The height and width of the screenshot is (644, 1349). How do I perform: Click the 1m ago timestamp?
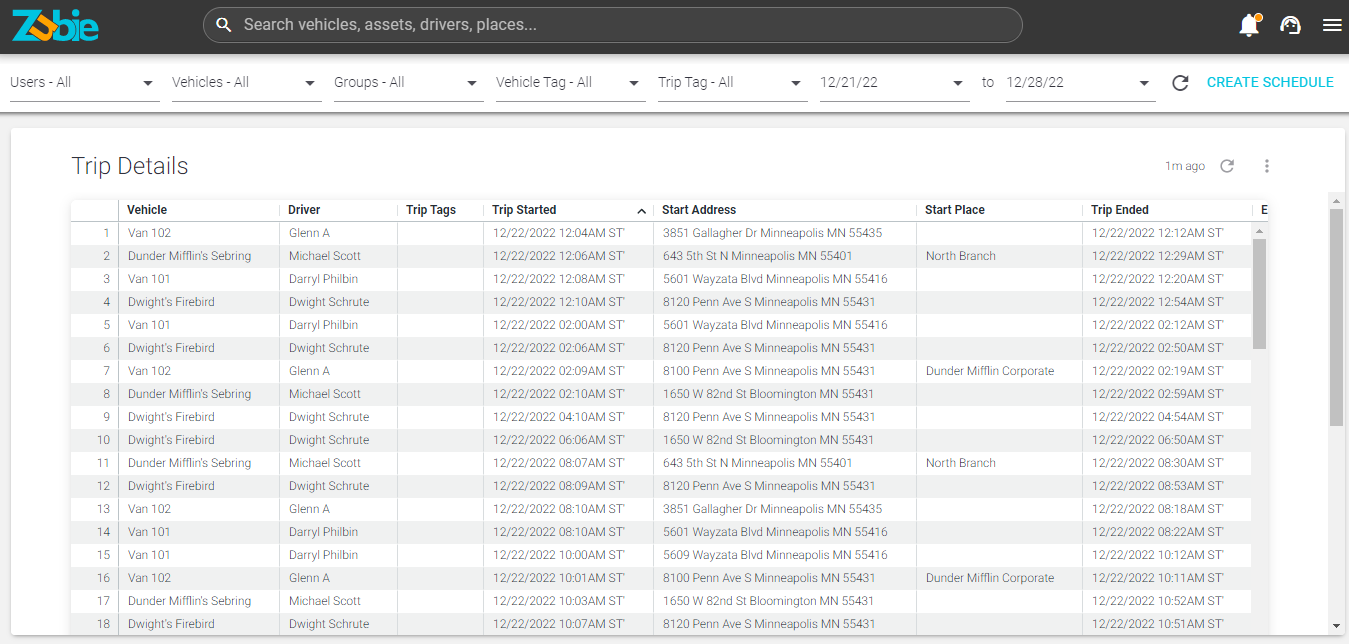tap(1185, 166)
